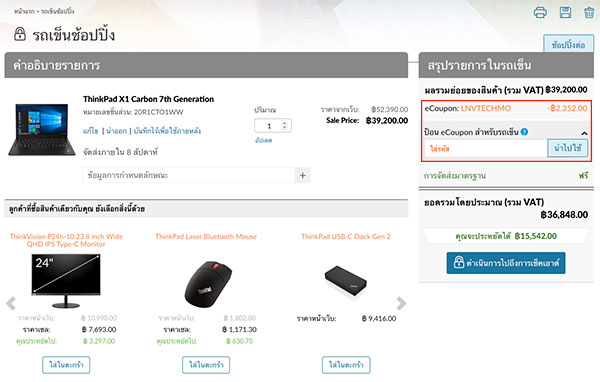Screen dimensions: 600x382
Task: Add ThinkVision P24h-10 monitor to cart
Action: pyautogui.click(x=66, y=365)
